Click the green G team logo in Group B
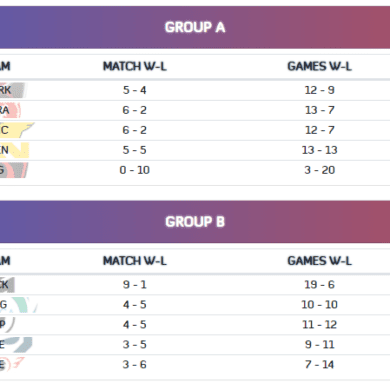This screenshot has height=390, width=390. (x=18, y=305)
